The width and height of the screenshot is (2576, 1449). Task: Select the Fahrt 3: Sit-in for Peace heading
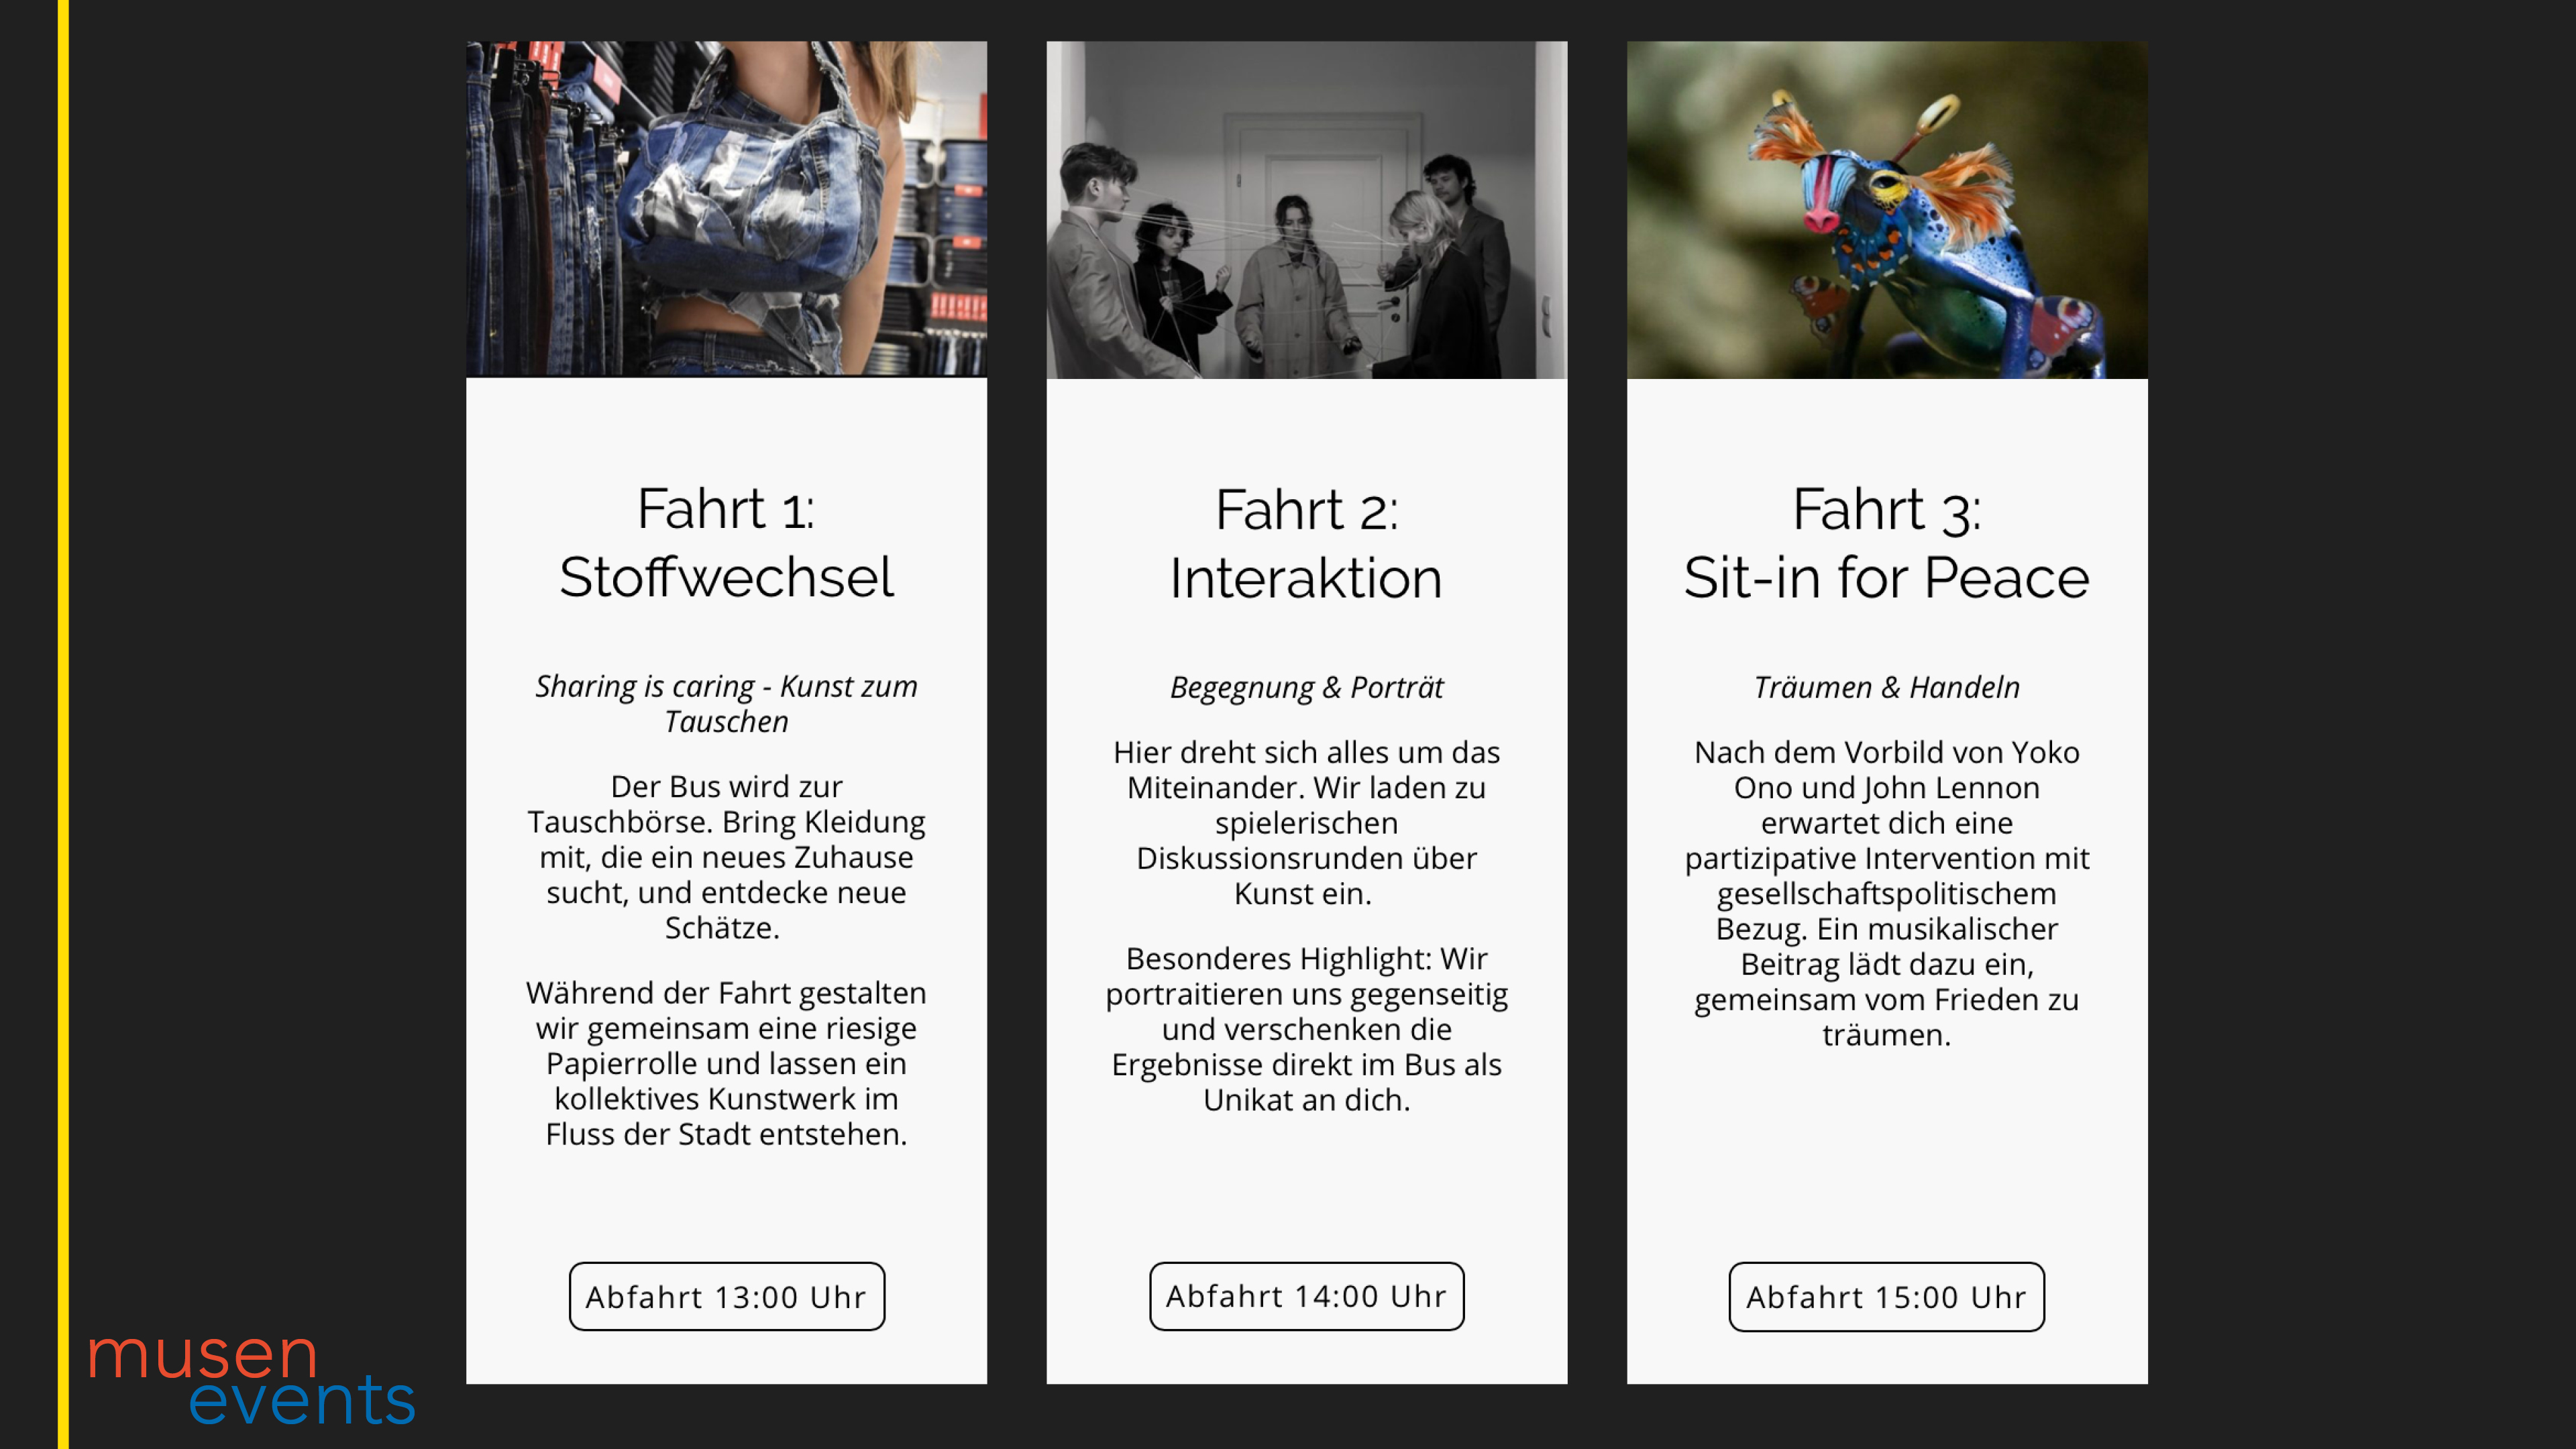coord(1886,543)
